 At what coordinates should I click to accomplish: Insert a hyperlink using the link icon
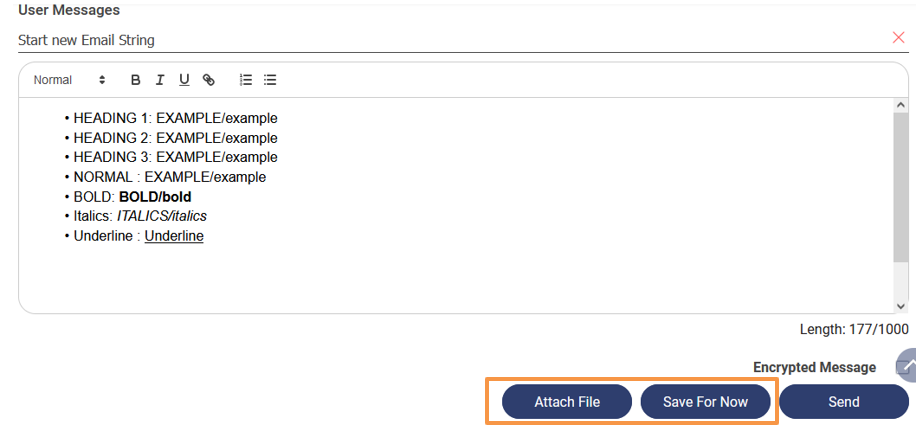[208, 80]
